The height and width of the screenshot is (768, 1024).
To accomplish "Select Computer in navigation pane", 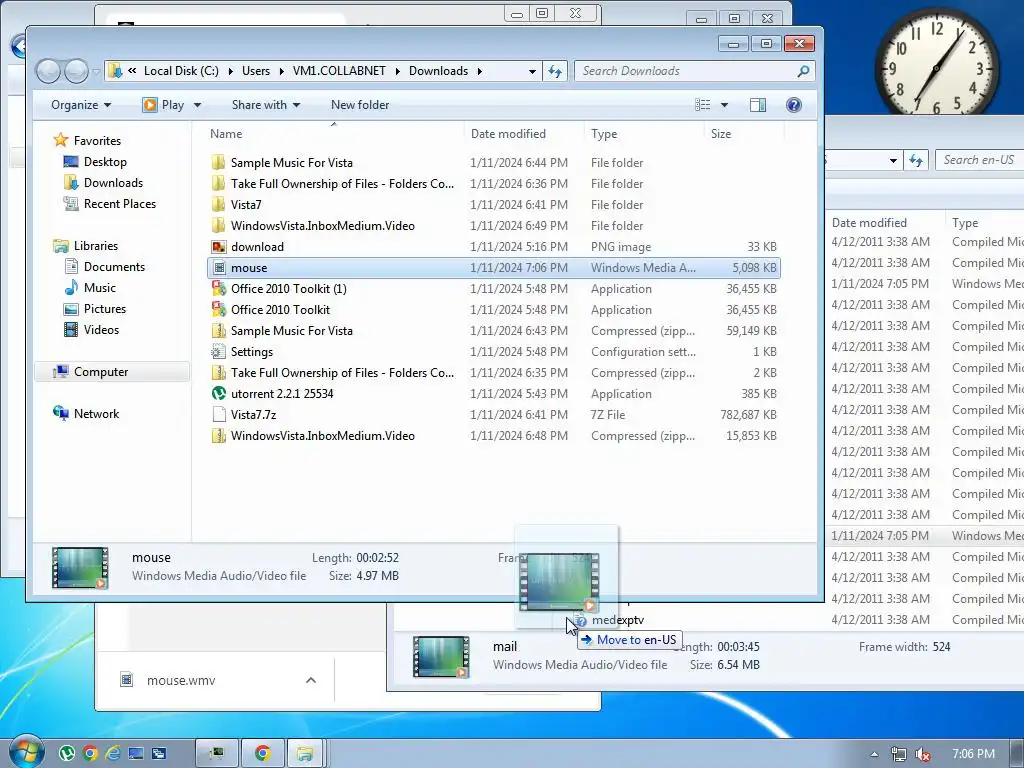I will 101,372.
